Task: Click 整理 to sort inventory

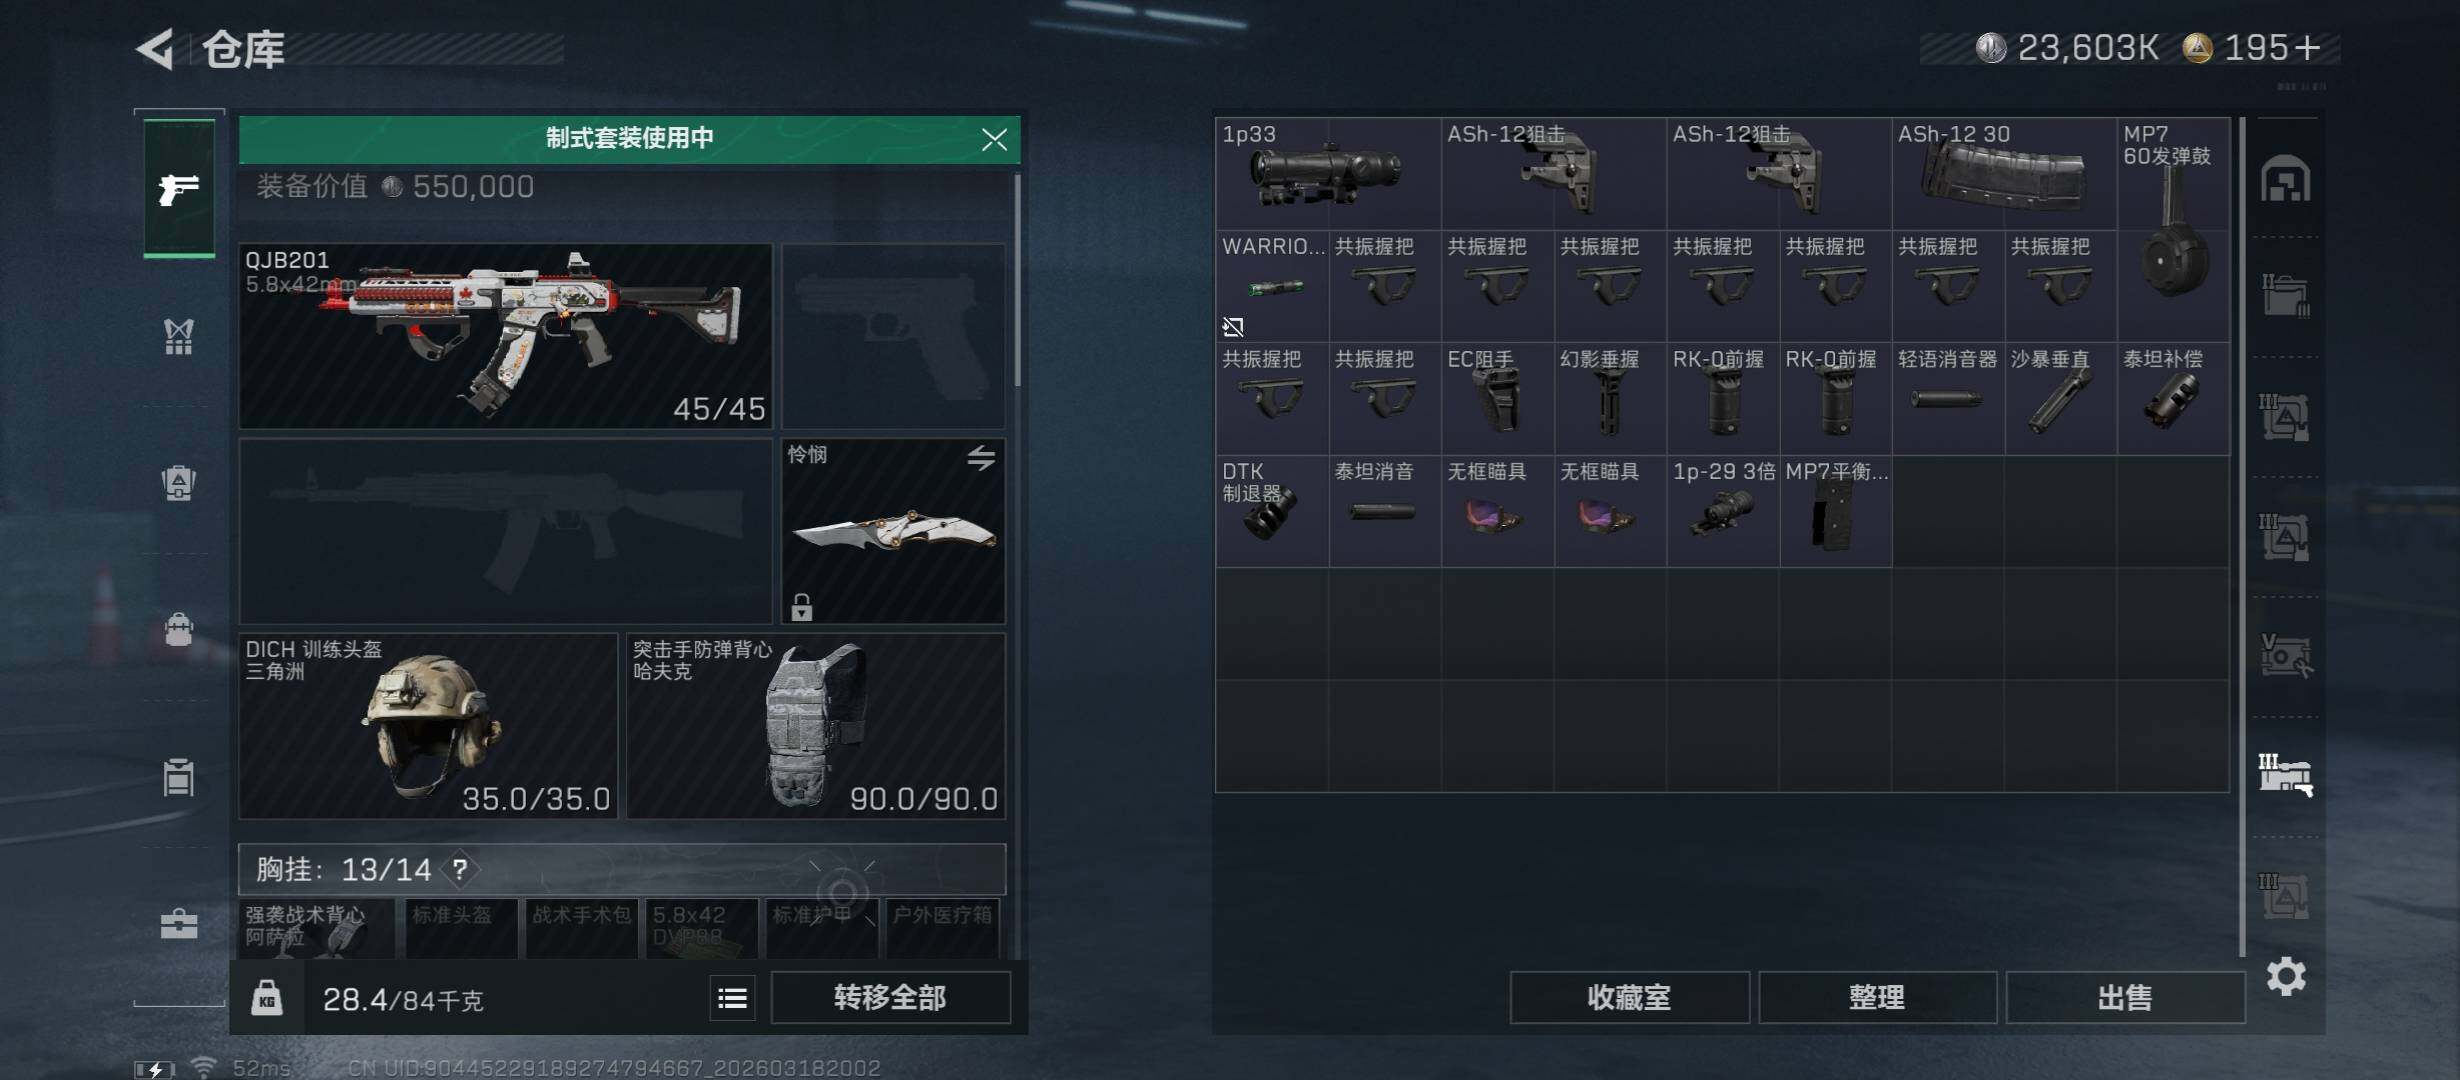Action: click(x=1877, y=998)
